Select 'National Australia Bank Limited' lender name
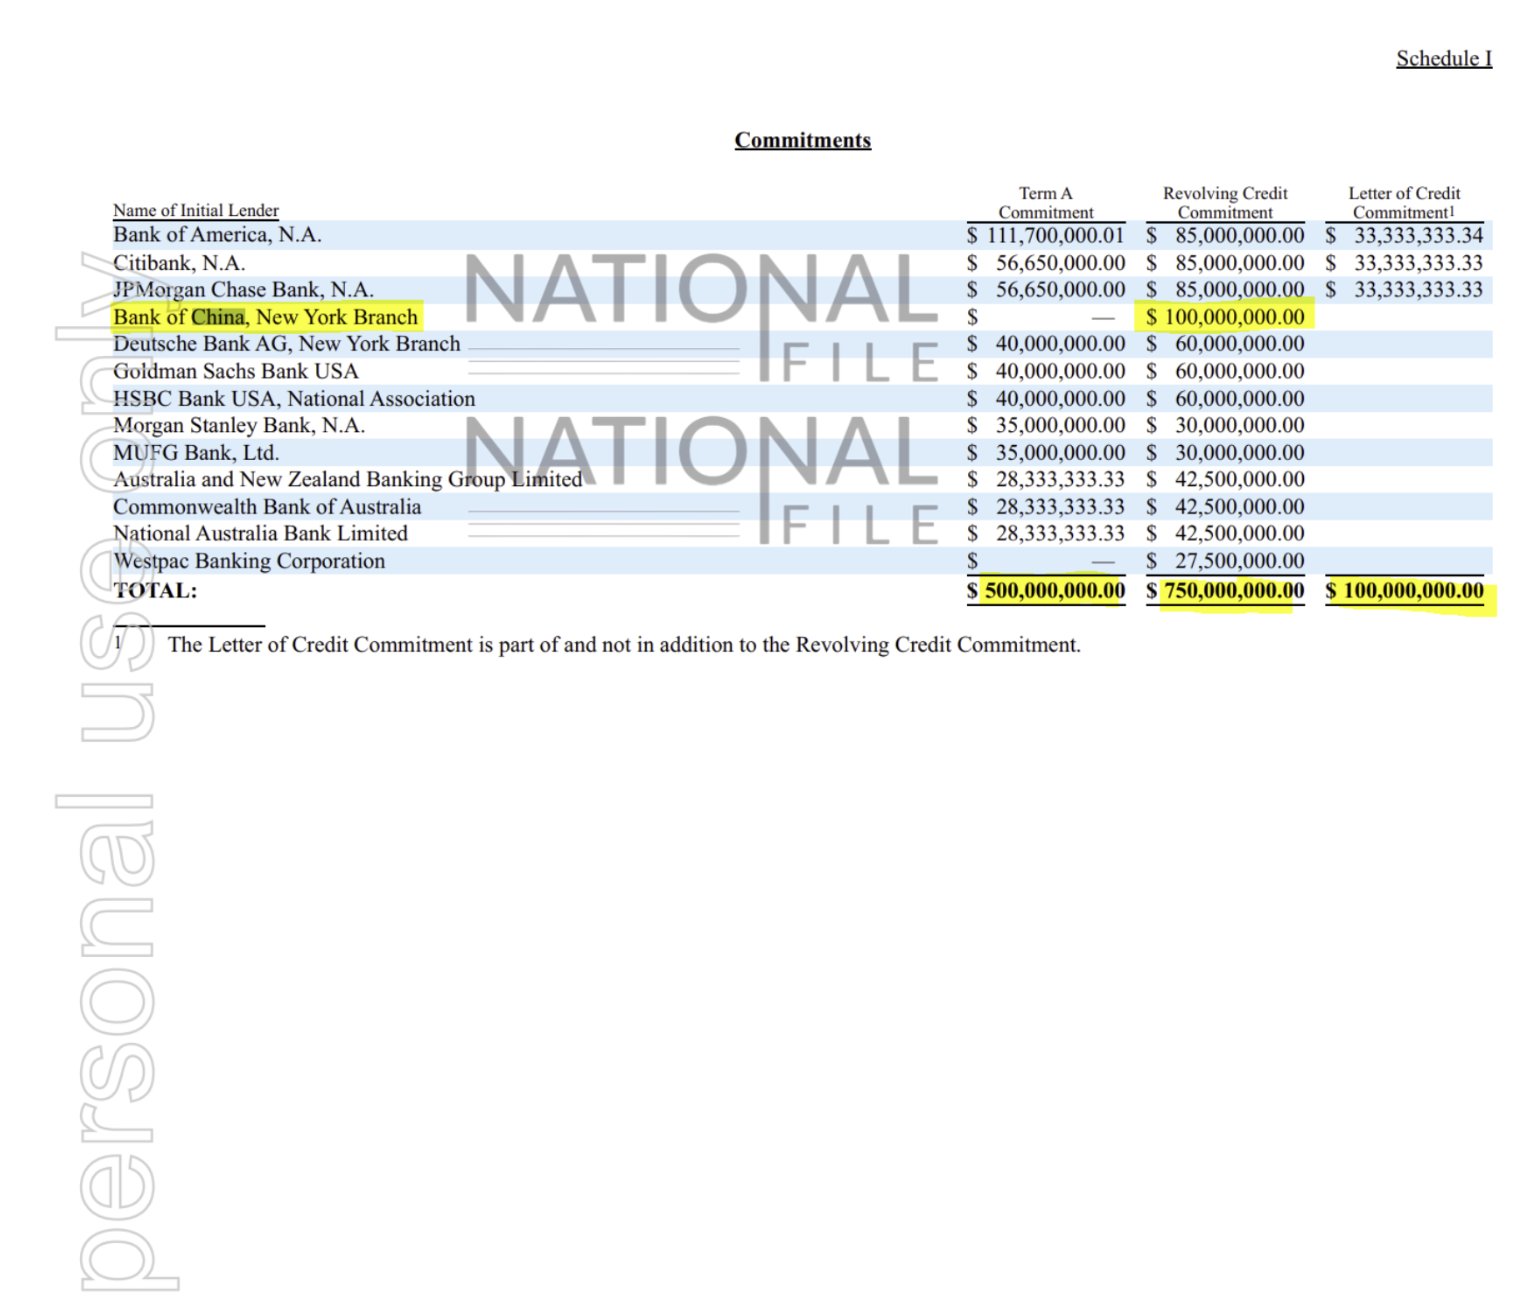This screenshot has width=1535, height=1307. coord(260,533)
